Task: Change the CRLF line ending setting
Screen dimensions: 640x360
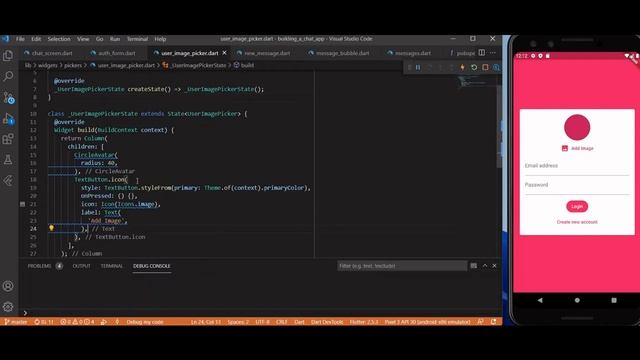Action: click(x=281, y=322)
